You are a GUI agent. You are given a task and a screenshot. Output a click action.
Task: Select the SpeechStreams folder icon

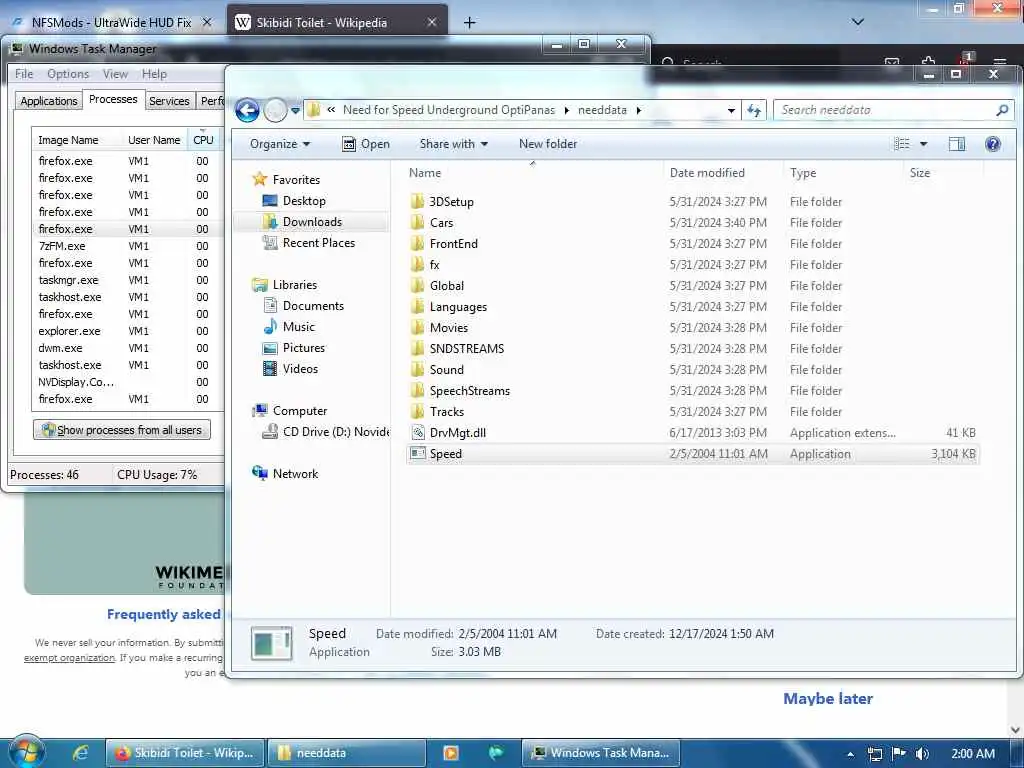(418, 390)
